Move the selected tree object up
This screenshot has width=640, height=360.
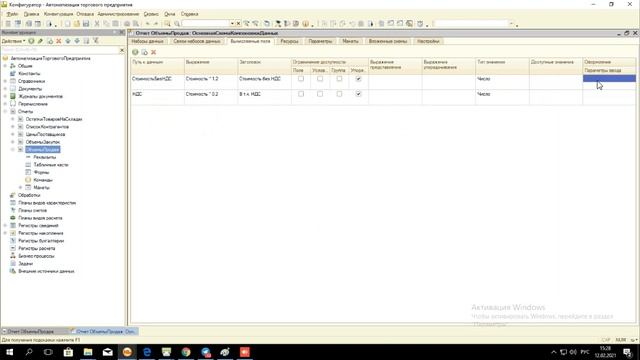pyautogui.click(x=68, y=41)
